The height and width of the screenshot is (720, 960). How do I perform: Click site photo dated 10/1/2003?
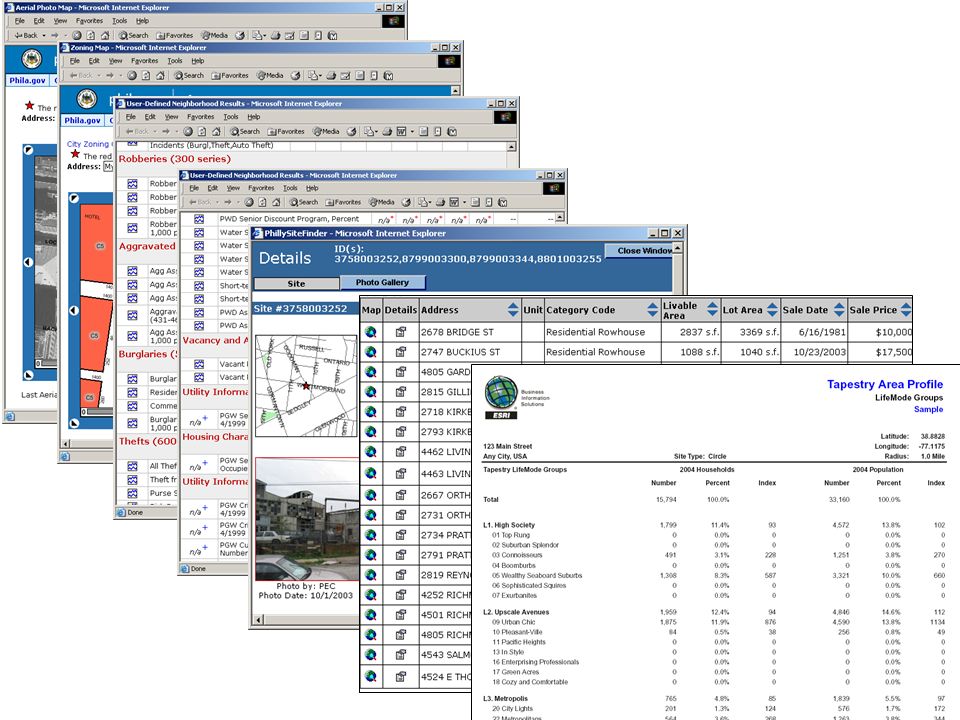point(307,519)
